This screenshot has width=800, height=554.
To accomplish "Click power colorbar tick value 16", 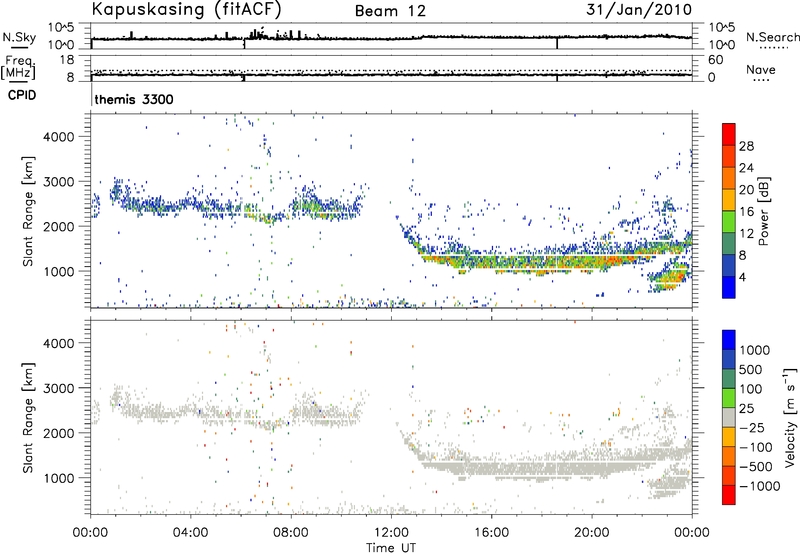I will [746, 212].
